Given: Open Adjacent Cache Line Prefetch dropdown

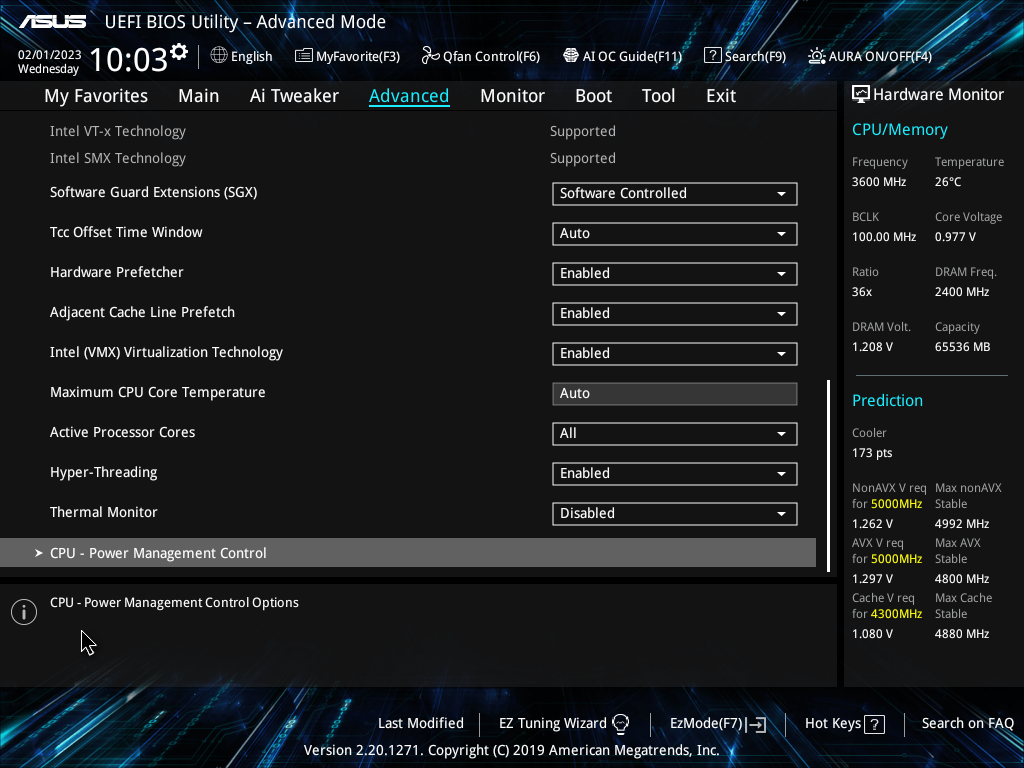Looking at the screenshot, I should click(x=675, y=313).
